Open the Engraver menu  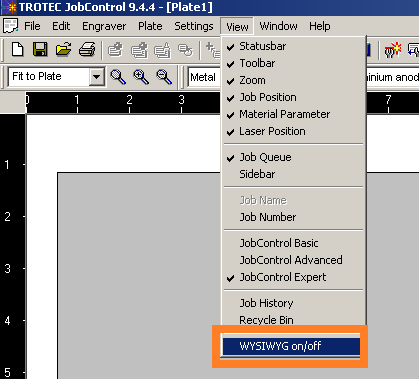pyautogui.click(x=104, y=26)
